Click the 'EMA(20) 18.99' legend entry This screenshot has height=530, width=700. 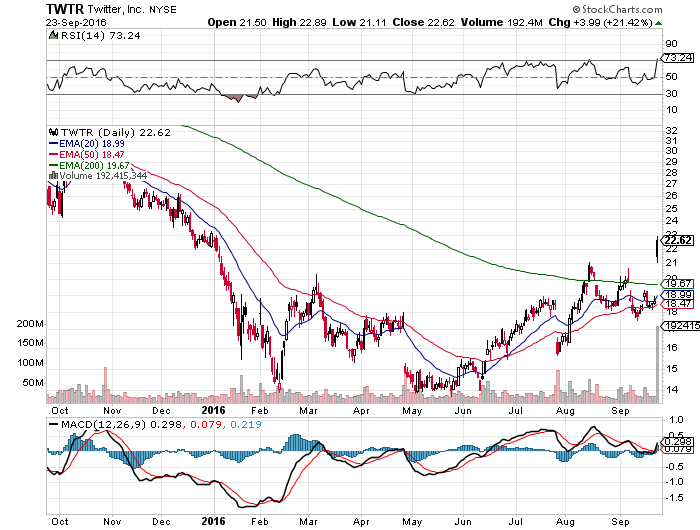(92, 144)
